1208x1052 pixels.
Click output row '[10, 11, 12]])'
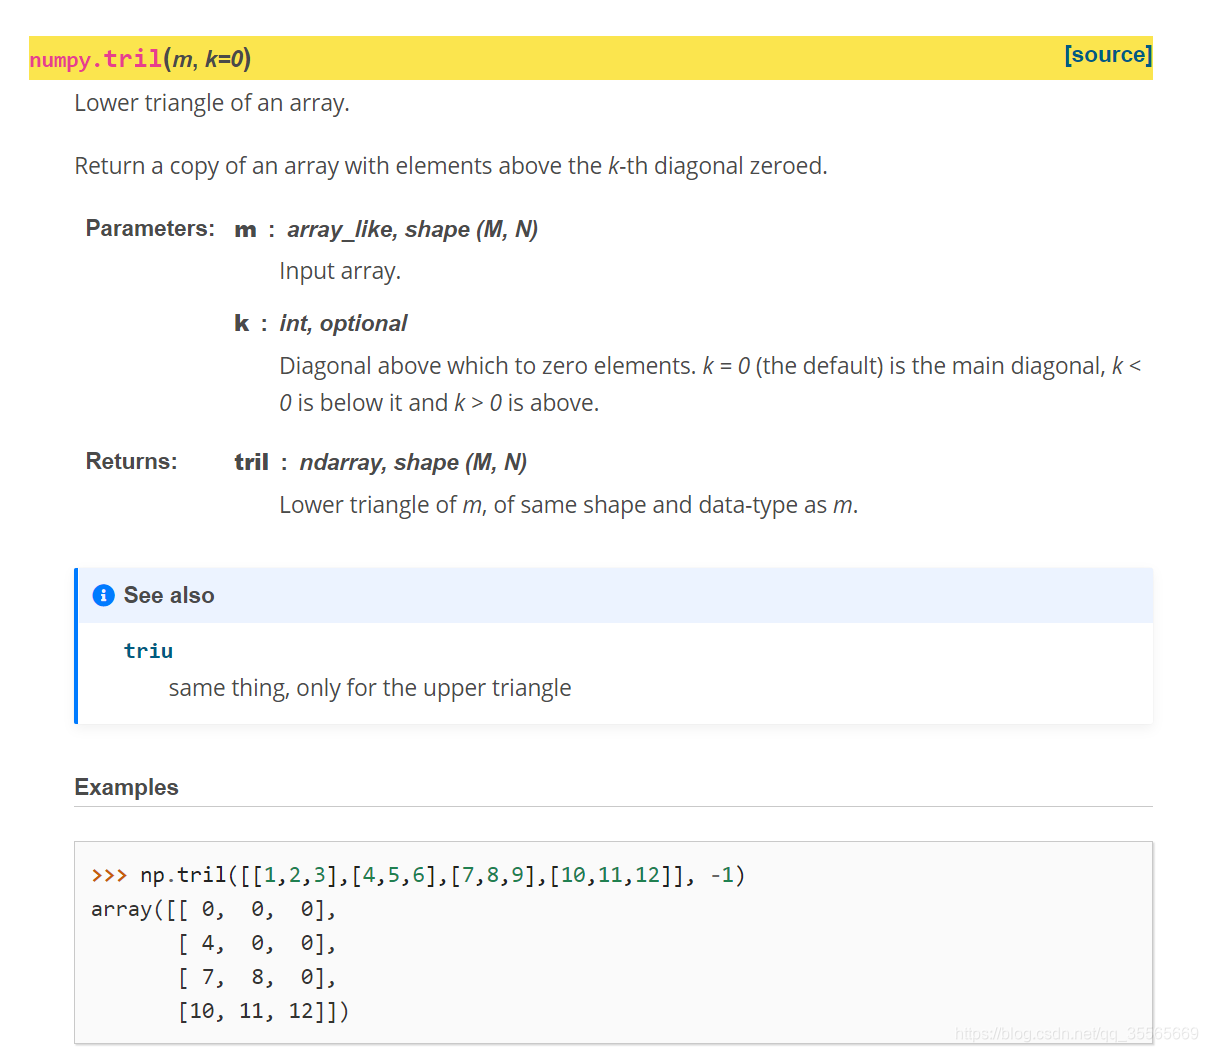pyautogui.click(x=263, y=1011)
